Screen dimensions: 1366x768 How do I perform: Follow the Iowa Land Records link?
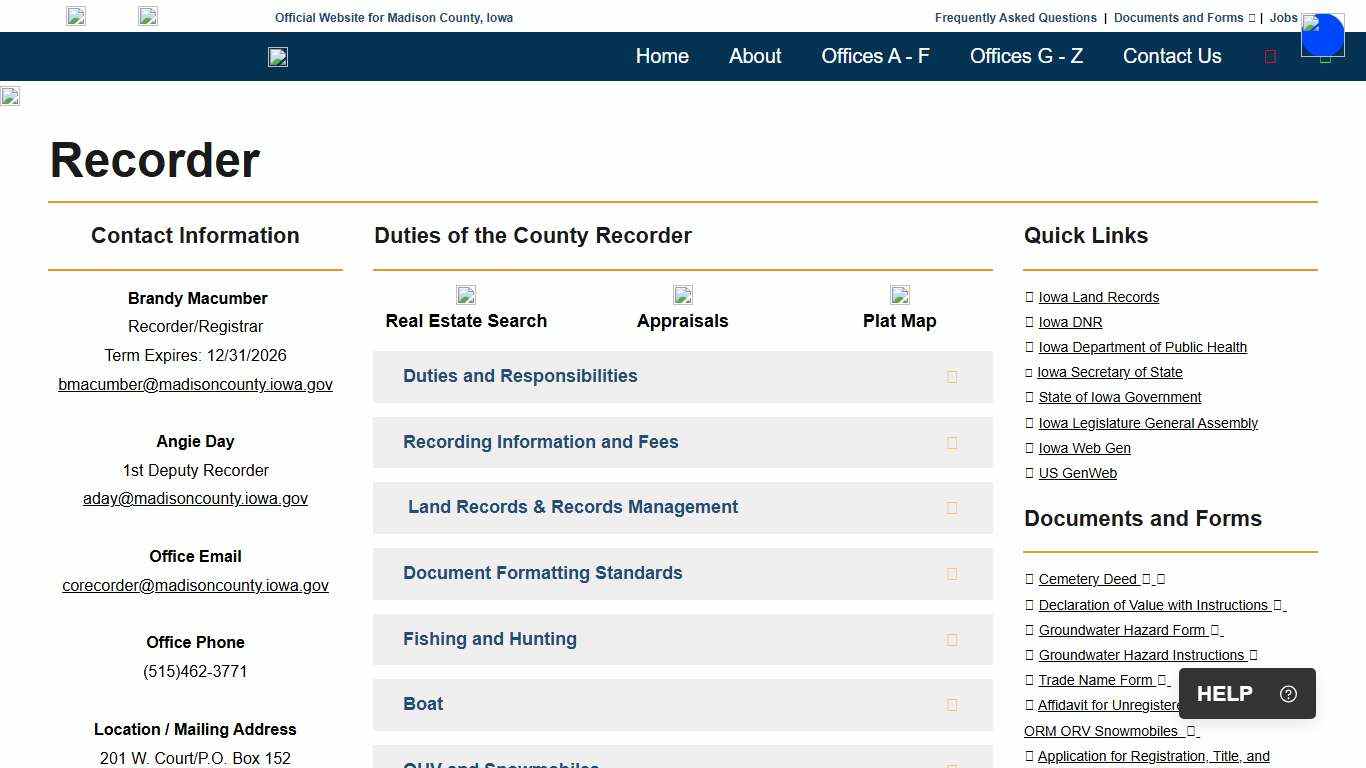point(1098,296)
